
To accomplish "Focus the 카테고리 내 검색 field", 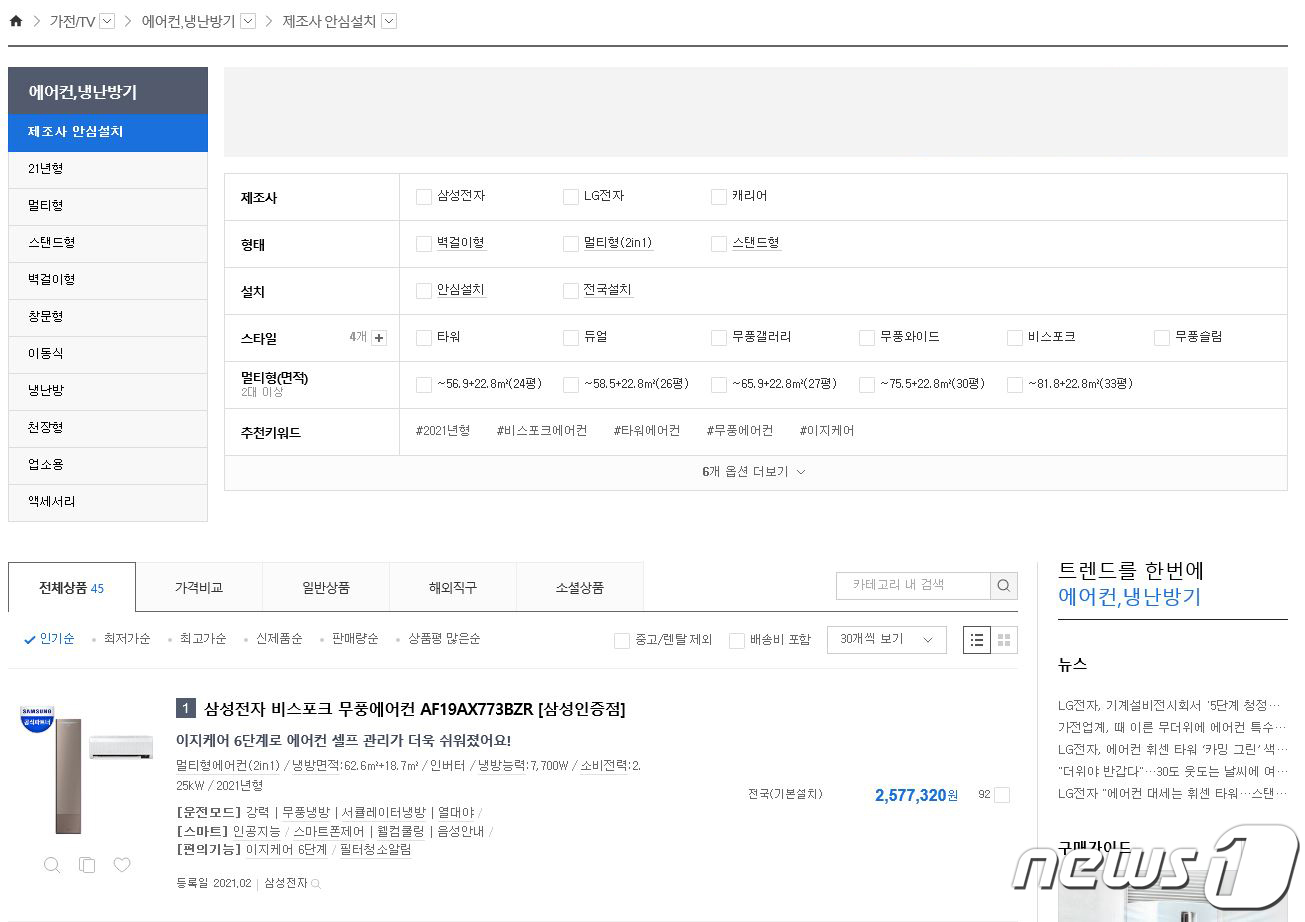I will 913,585.
